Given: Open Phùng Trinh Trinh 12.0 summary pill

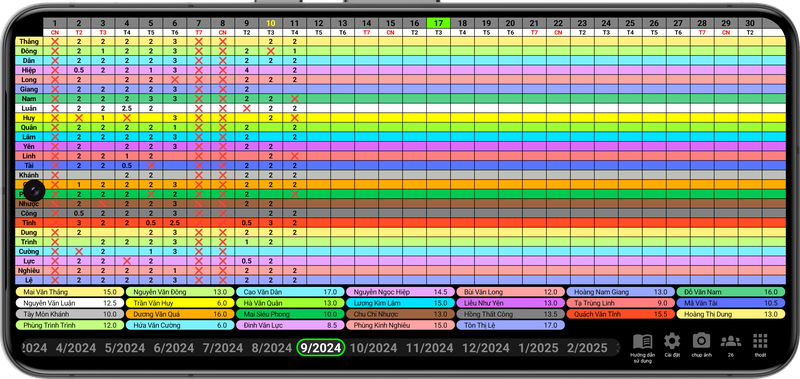Looking at the screenshot, I should tap(69, 325).
